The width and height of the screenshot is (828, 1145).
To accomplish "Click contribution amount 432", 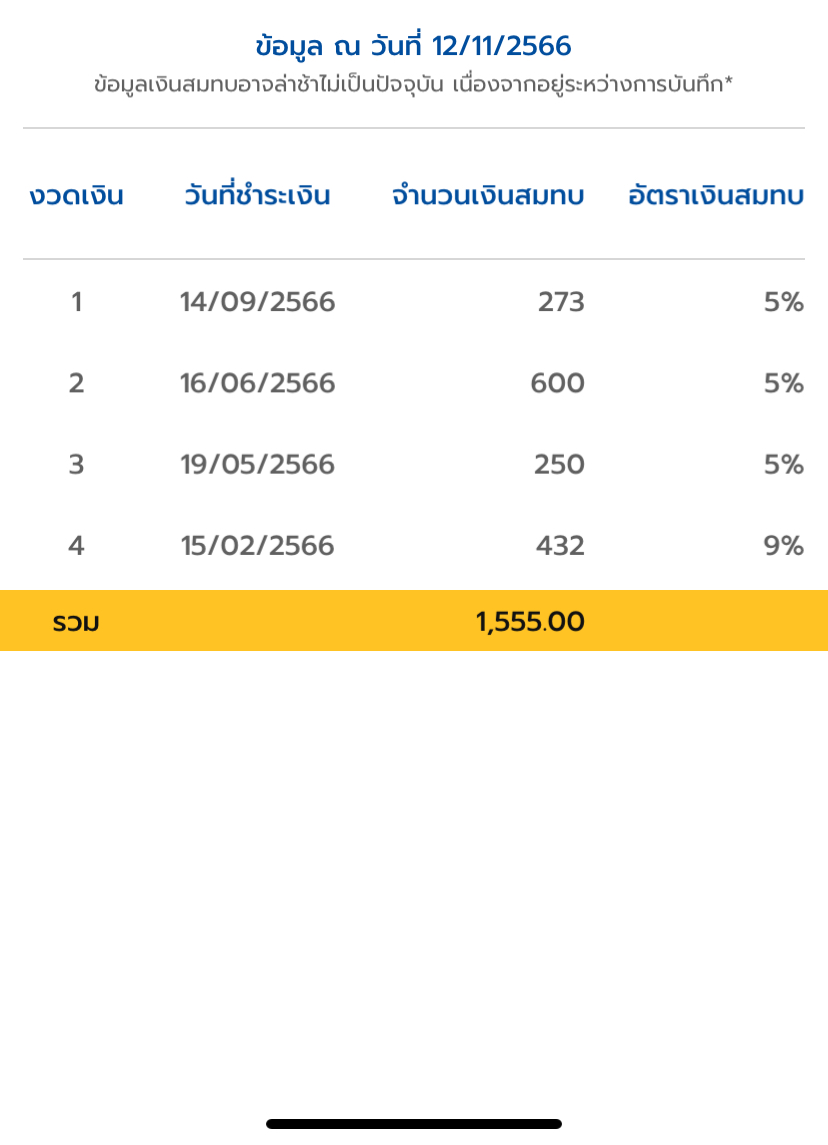I will pos(559,546).
